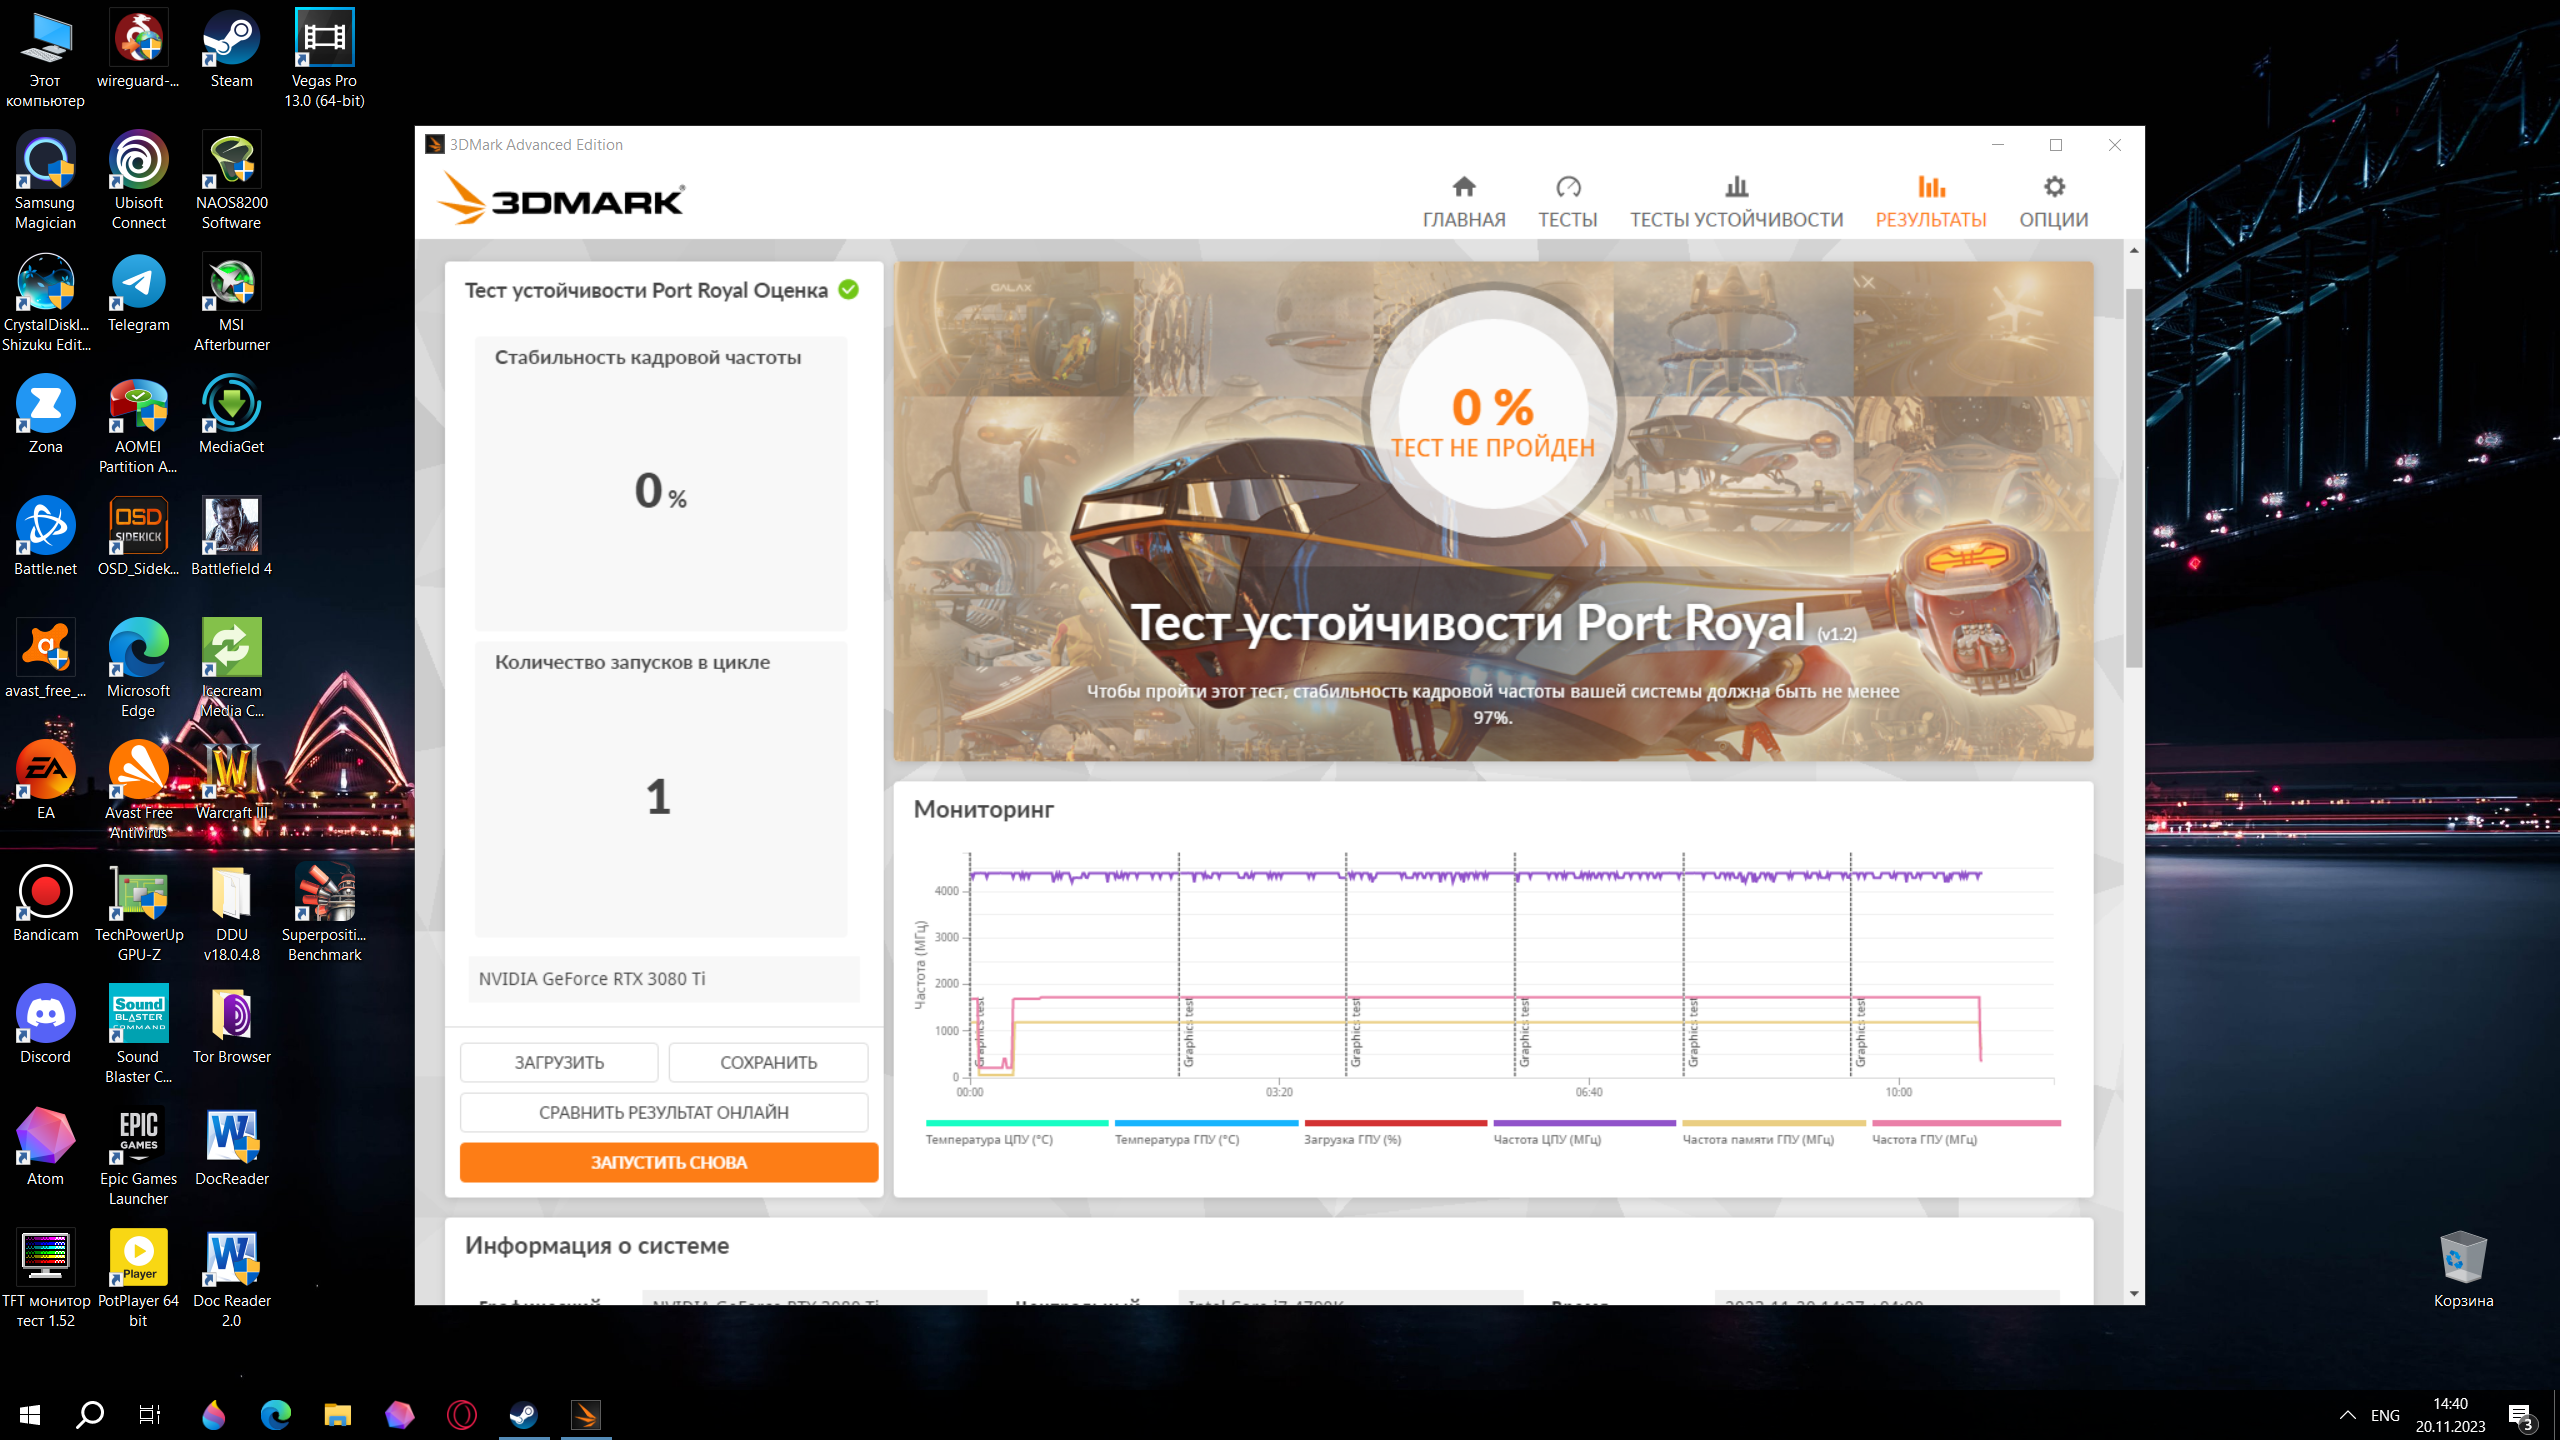Click the ЗАГРУЗИТЬ button
2560x1440 pixels.
(559, 1062)
